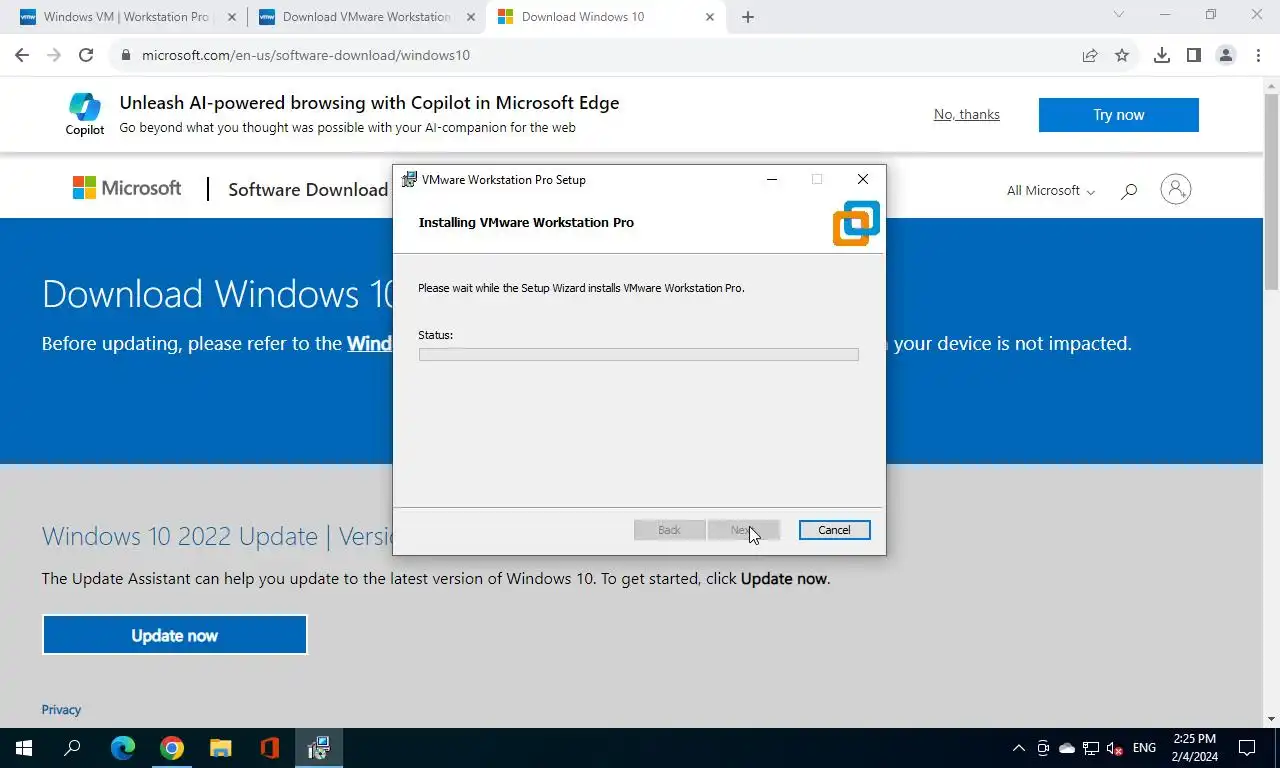Close the Download VMware Workstation tab
This screenshot has width=1280, height=768.
pyautogui.click(x=471, y=17)
